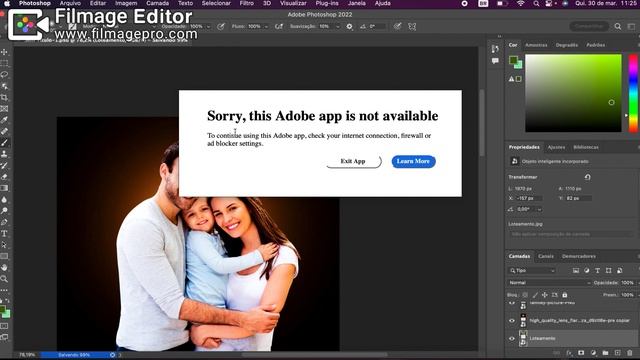Open brush opacity 100% dropdown in options bar
640x360 pixels.
pos(209,27)
